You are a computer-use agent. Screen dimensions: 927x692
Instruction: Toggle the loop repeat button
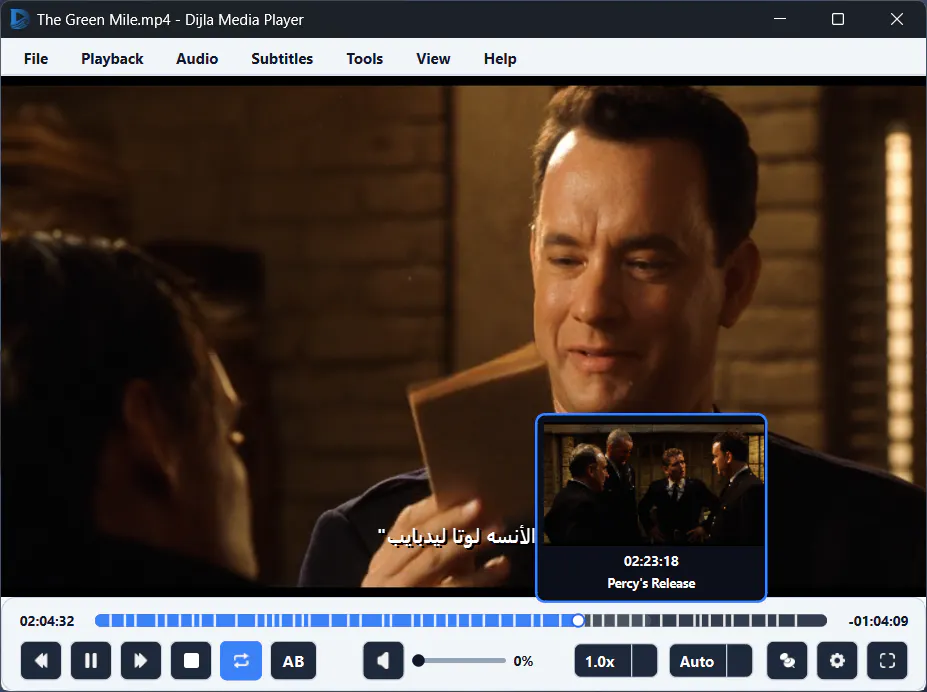(241, 660)
